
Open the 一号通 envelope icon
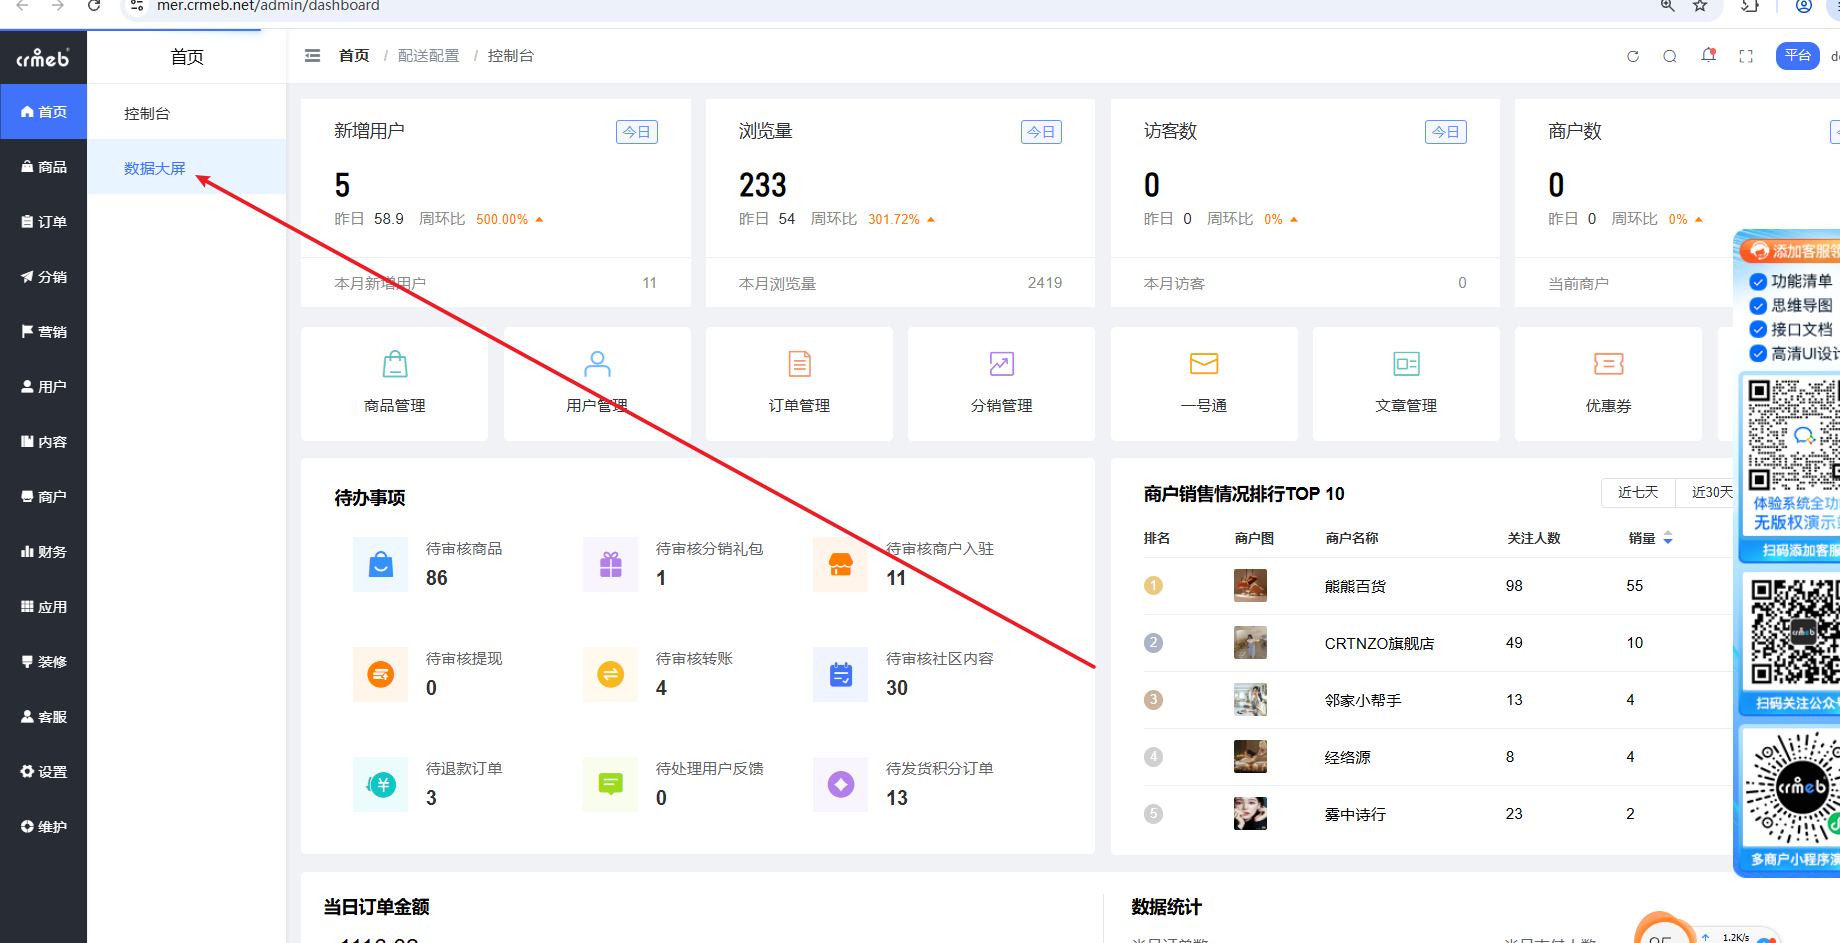(x=1203, y=364)
